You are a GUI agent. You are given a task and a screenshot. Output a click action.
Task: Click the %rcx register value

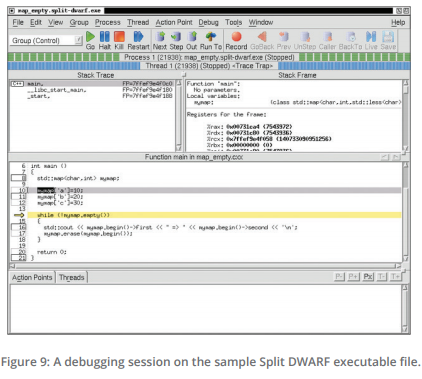pos(279,139)
